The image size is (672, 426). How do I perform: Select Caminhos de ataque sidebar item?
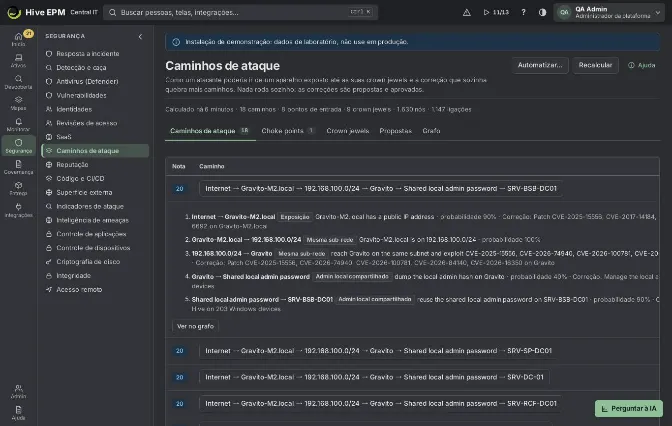click(x=95, y=150)
